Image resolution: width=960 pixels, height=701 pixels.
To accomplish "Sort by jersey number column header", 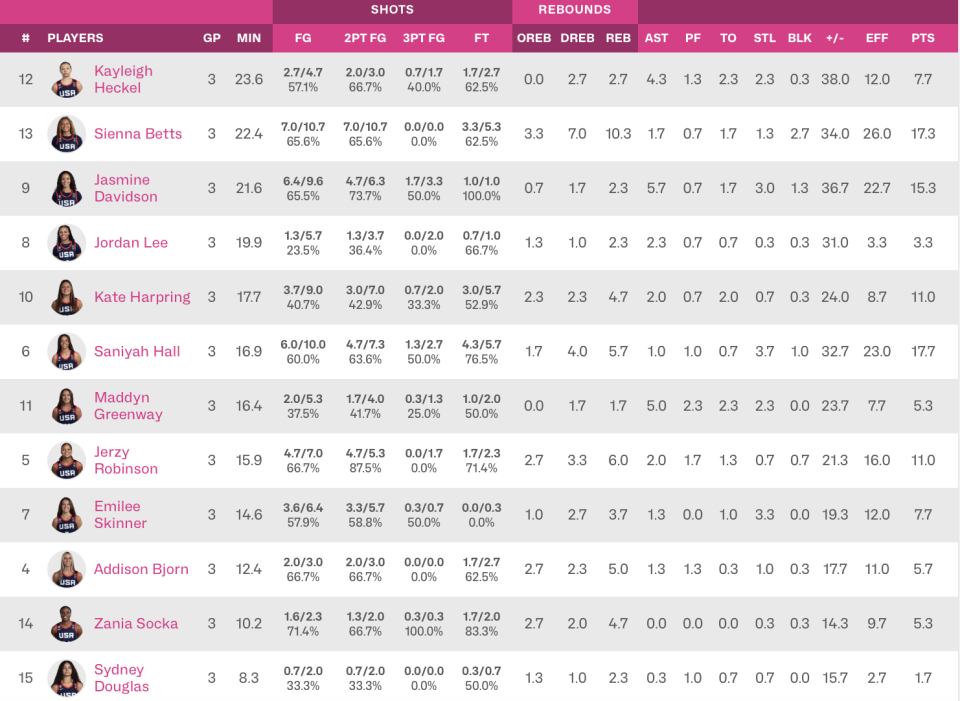I will [x=26, y=38].
